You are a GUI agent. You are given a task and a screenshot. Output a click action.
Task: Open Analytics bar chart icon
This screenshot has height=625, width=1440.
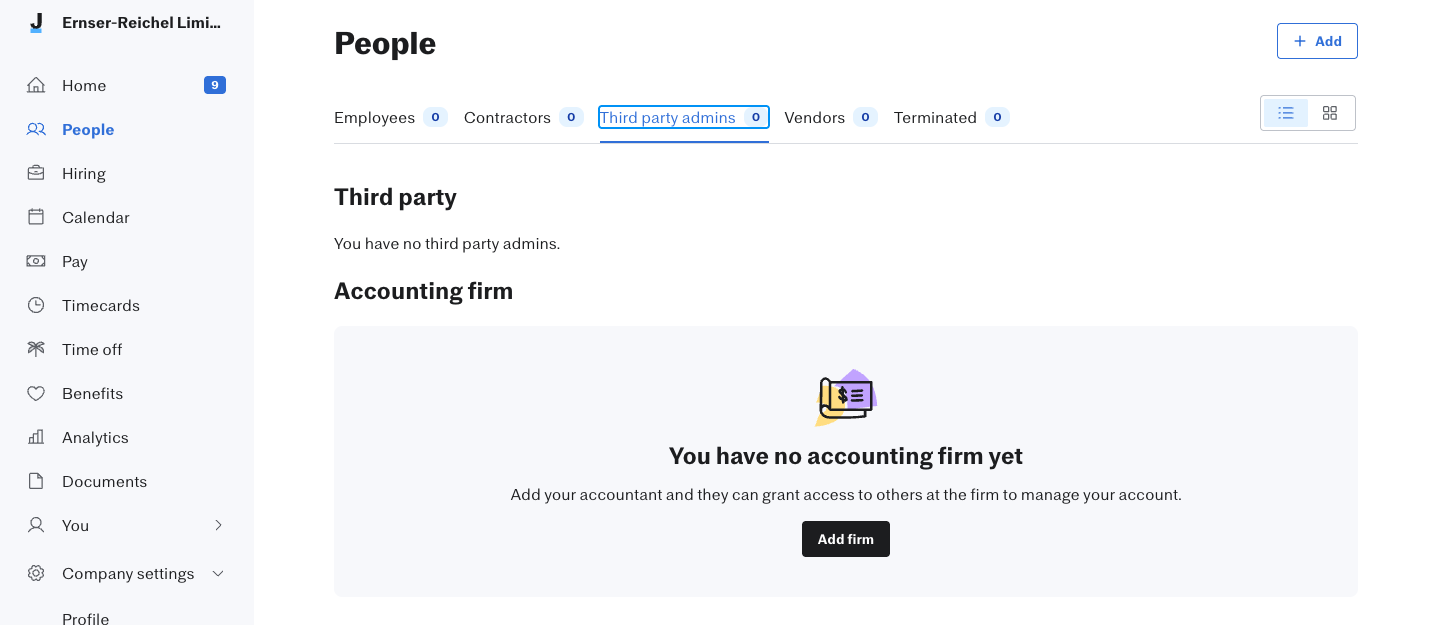[x=36, y=437]
